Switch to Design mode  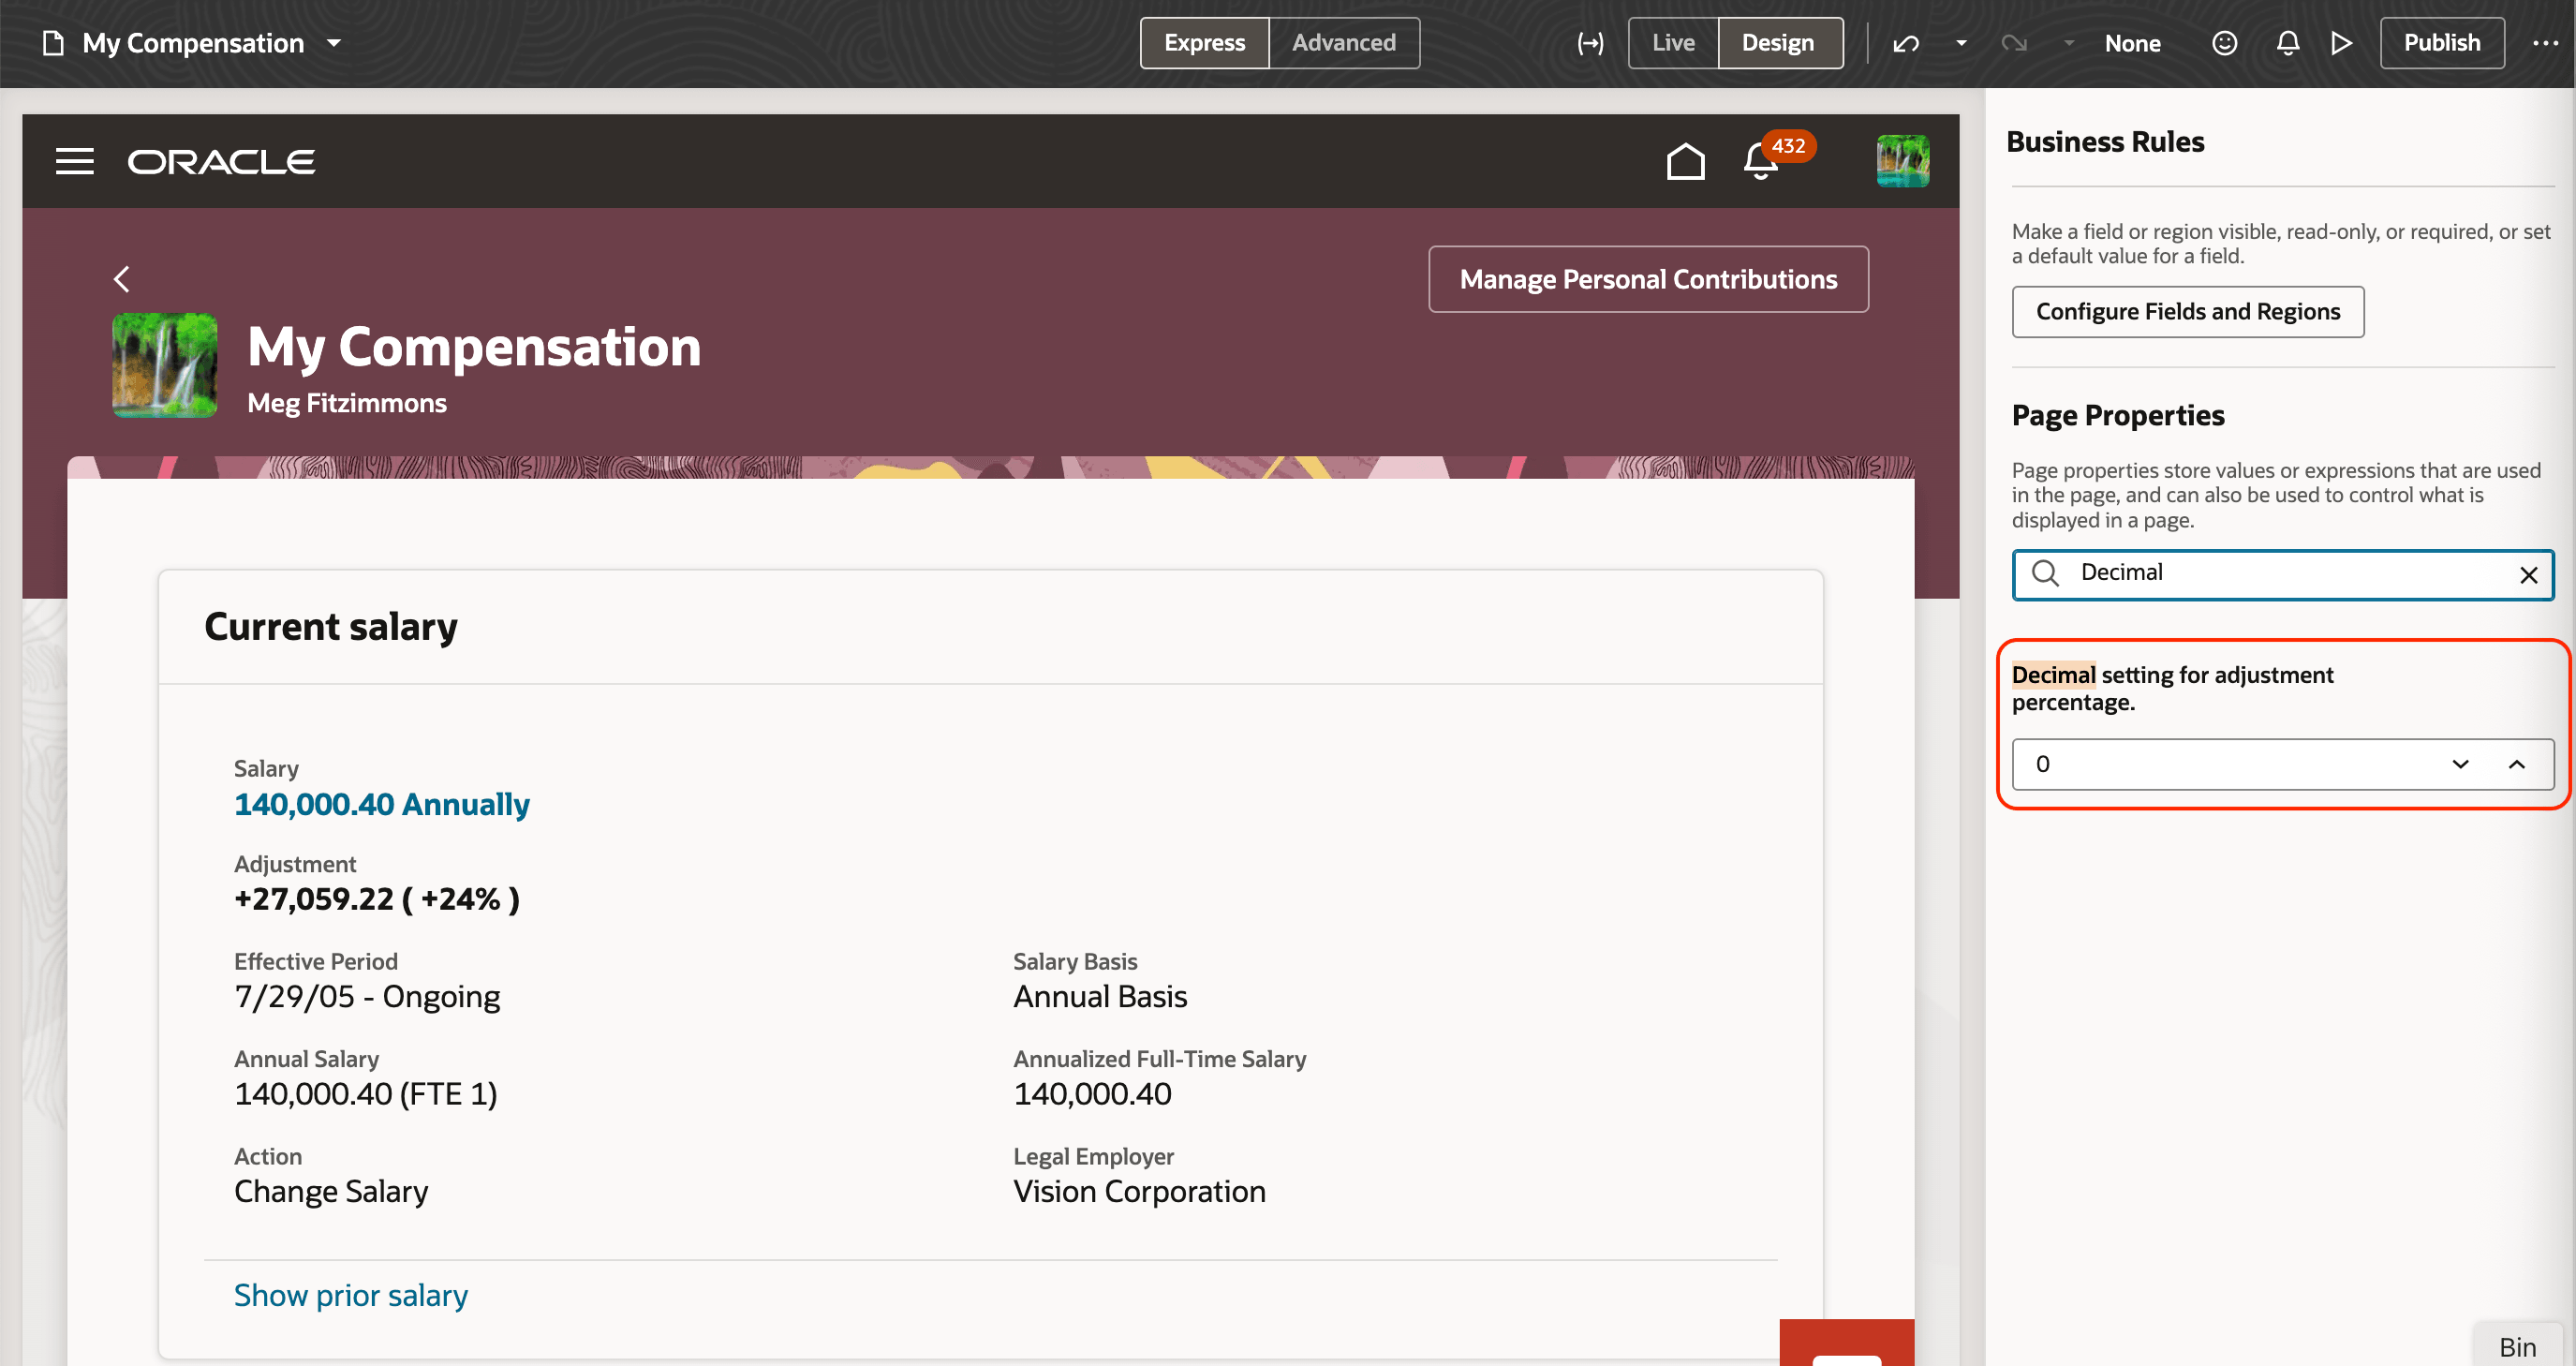click(1778, 43)
